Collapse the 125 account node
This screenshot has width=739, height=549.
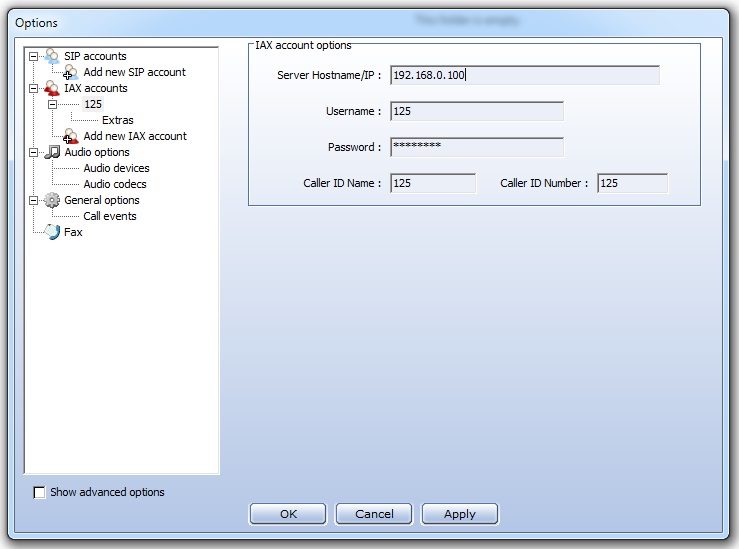pos(52,105)
